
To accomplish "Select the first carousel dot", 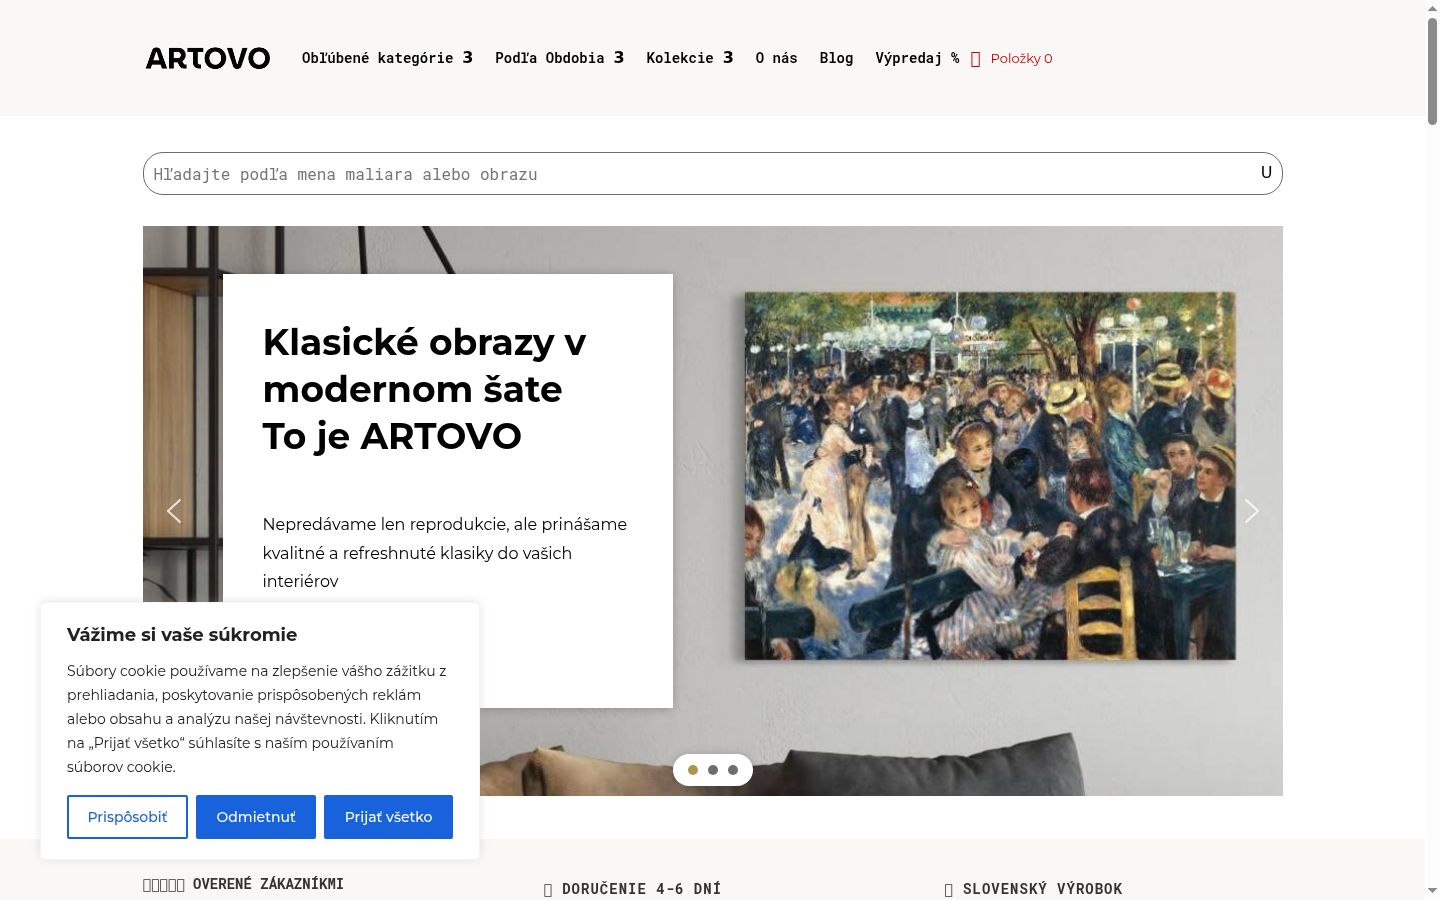I will coord(693,770).
